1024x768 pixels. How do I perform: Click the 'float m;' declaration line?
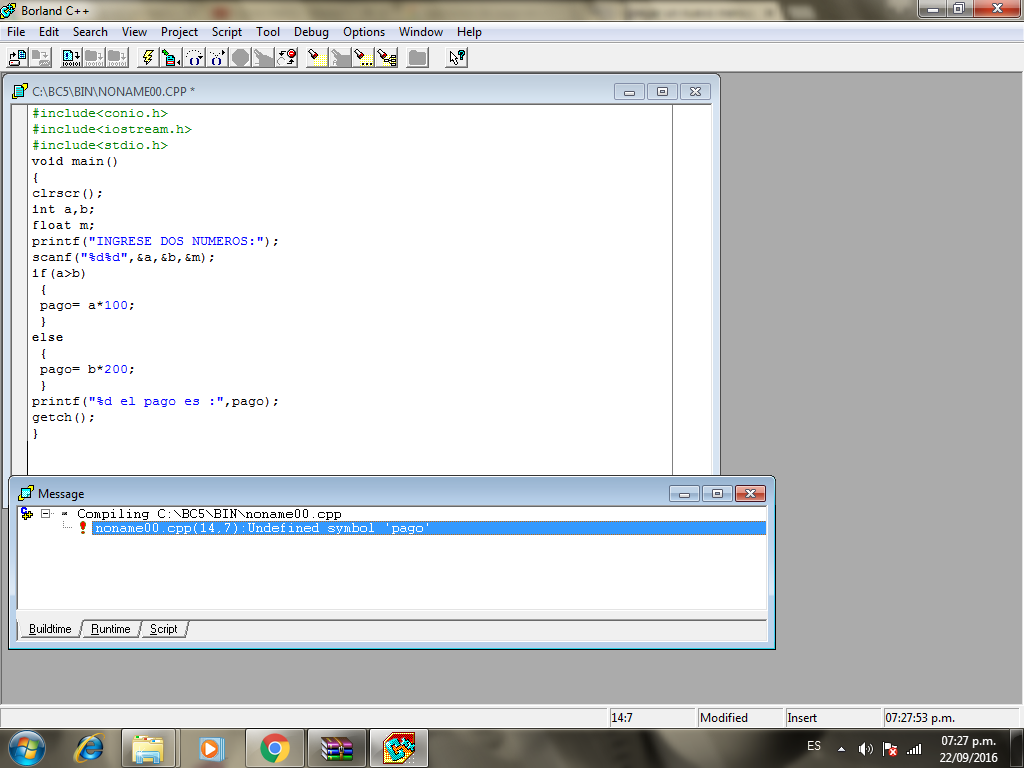click(x=63, y=225)
